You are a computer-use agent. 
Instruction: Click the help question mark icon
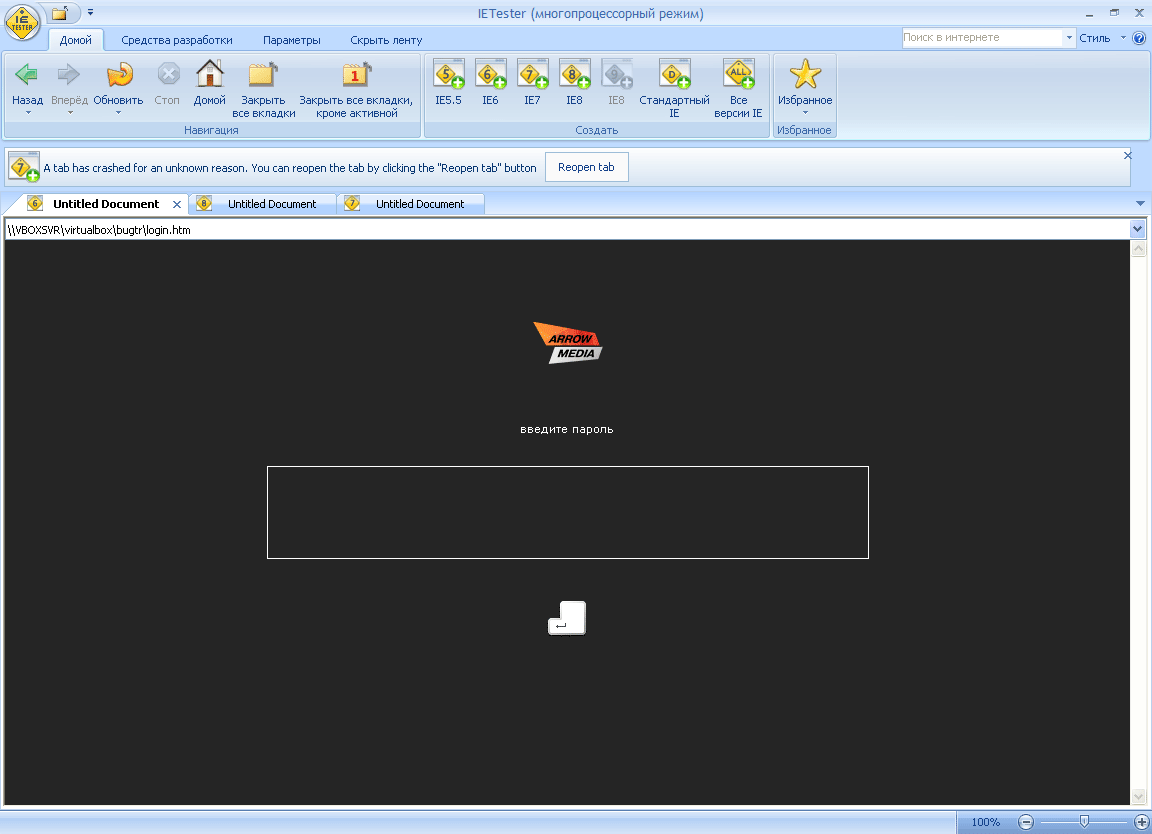1140,38
